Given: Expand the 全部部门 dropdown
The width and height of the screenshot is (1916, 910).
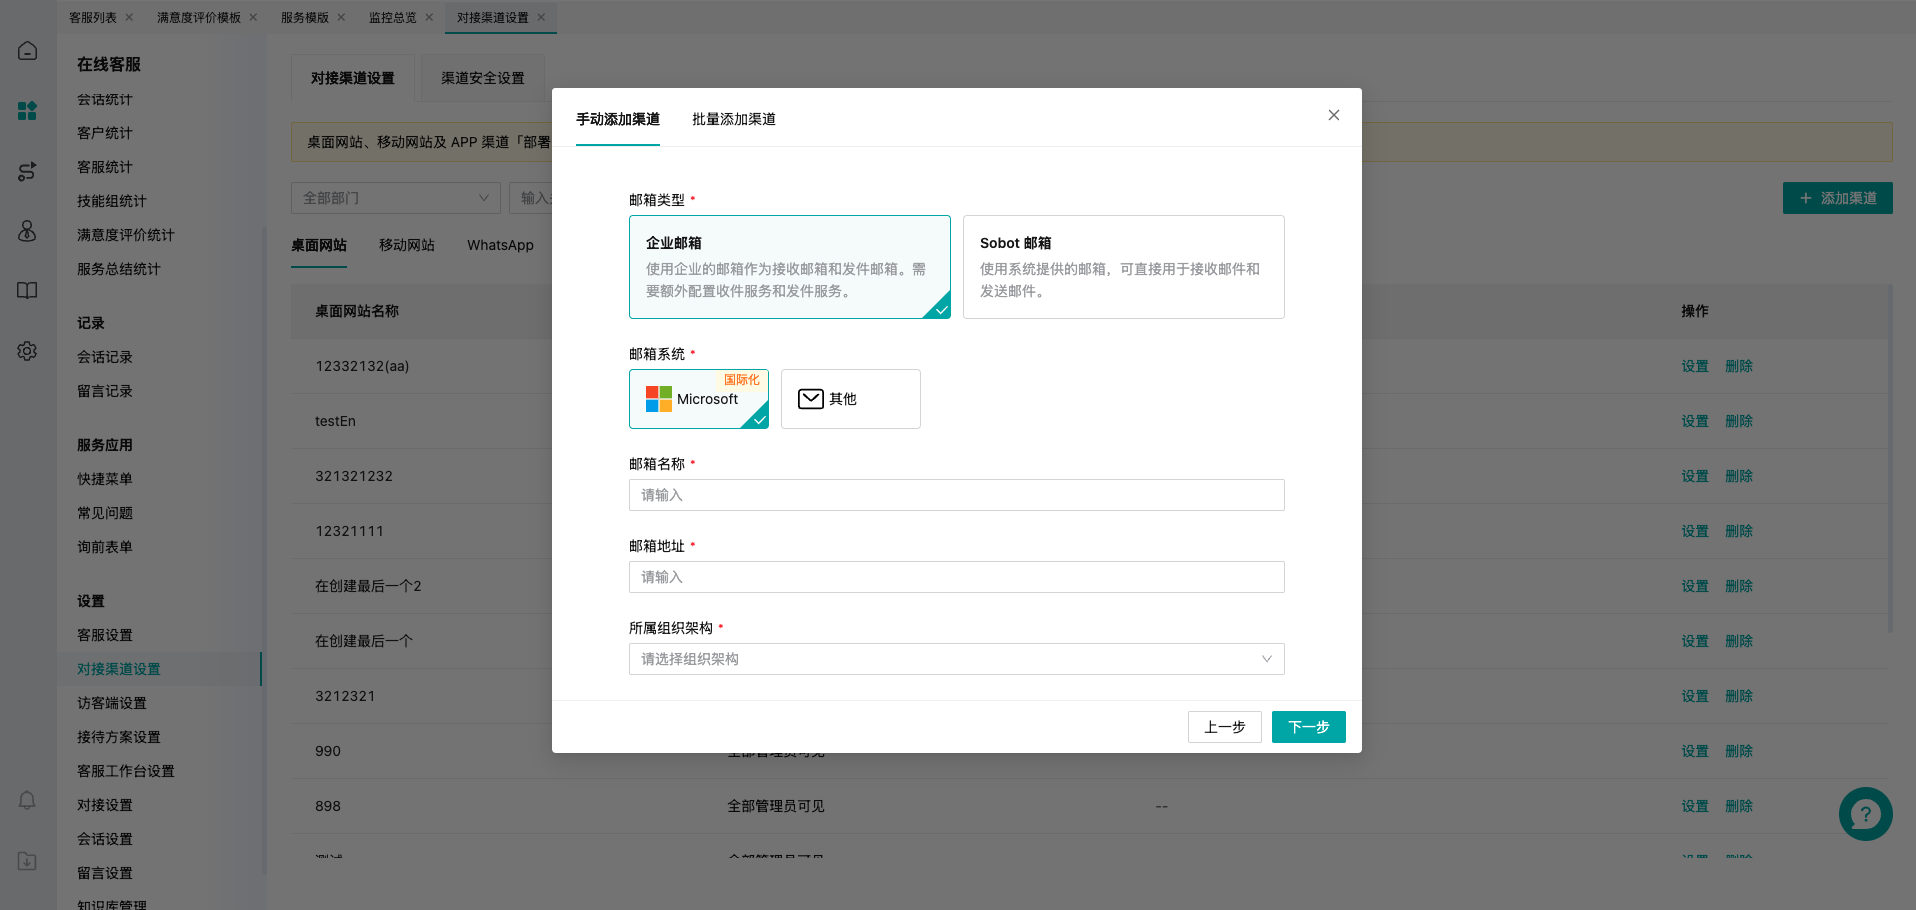Looking at the screenshot, I should click(396, 198).
